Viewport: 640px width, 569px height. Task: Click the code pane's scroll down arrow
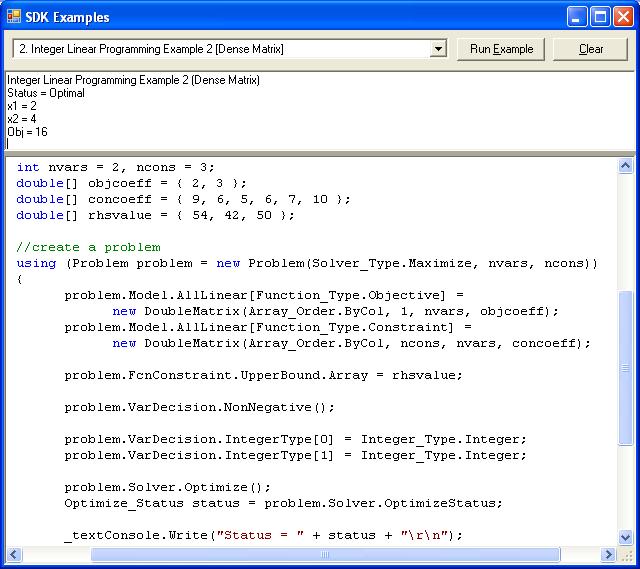pyautogui.click(x=626, y=538)
